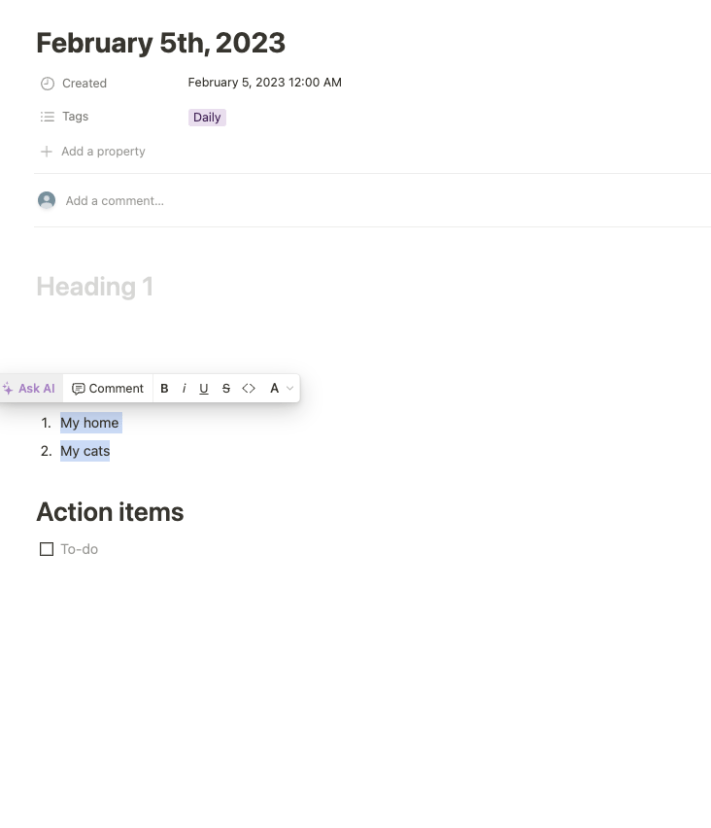Check the To-do checkbox
This screenshot has width=711, height=828.
click(x=46, y=549)
